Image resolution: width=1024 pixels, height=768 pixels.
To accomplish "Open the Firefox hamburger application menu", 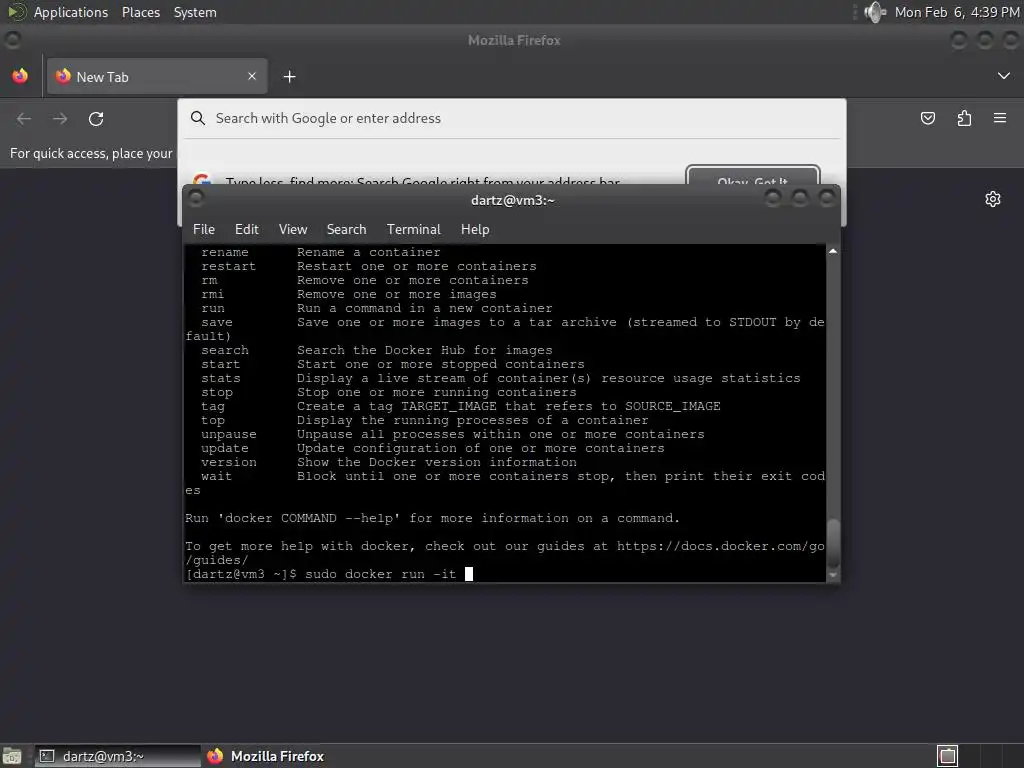I will point(1000,118).
